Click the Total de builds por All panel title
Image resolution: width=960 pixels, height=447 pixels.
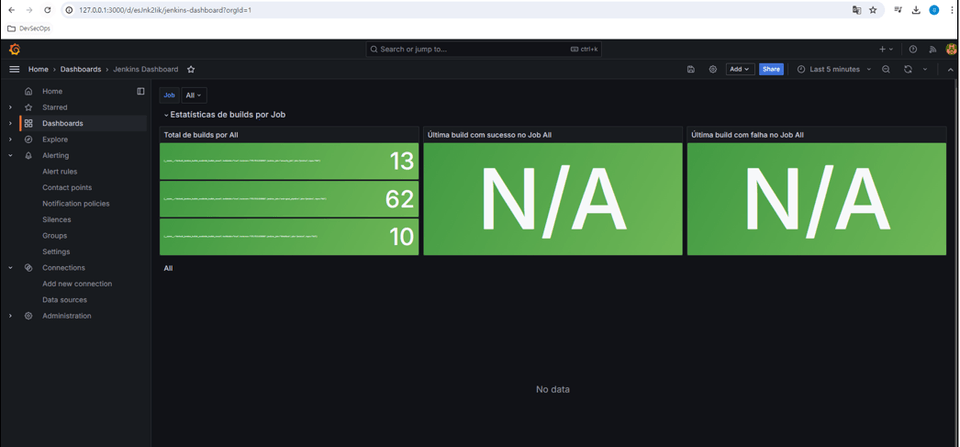[201, 135]
